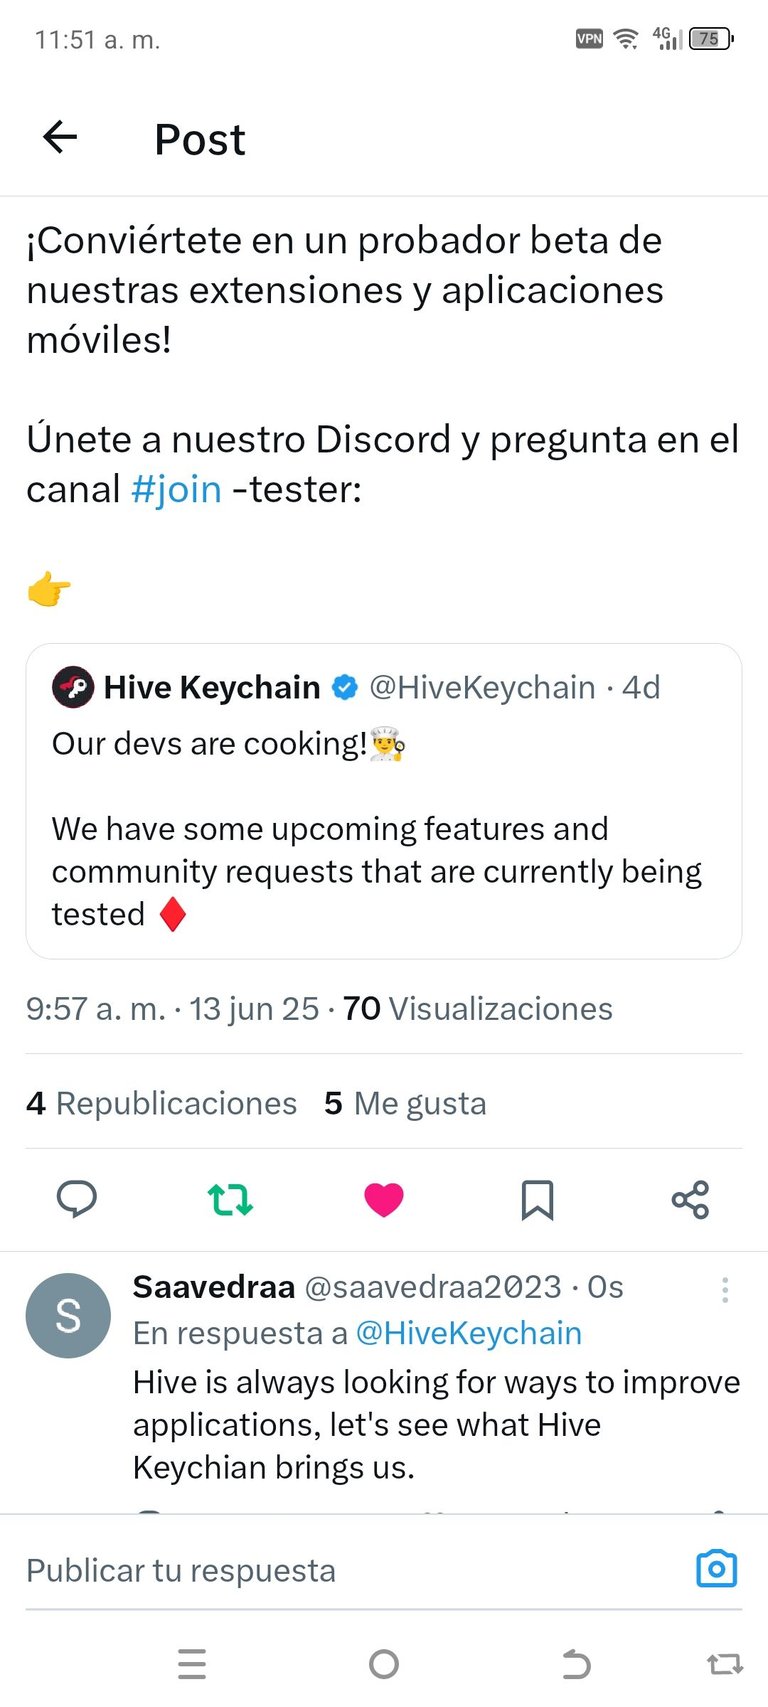
Task: View the 5 Me gusta list
Action: [x=405, y=1103]
